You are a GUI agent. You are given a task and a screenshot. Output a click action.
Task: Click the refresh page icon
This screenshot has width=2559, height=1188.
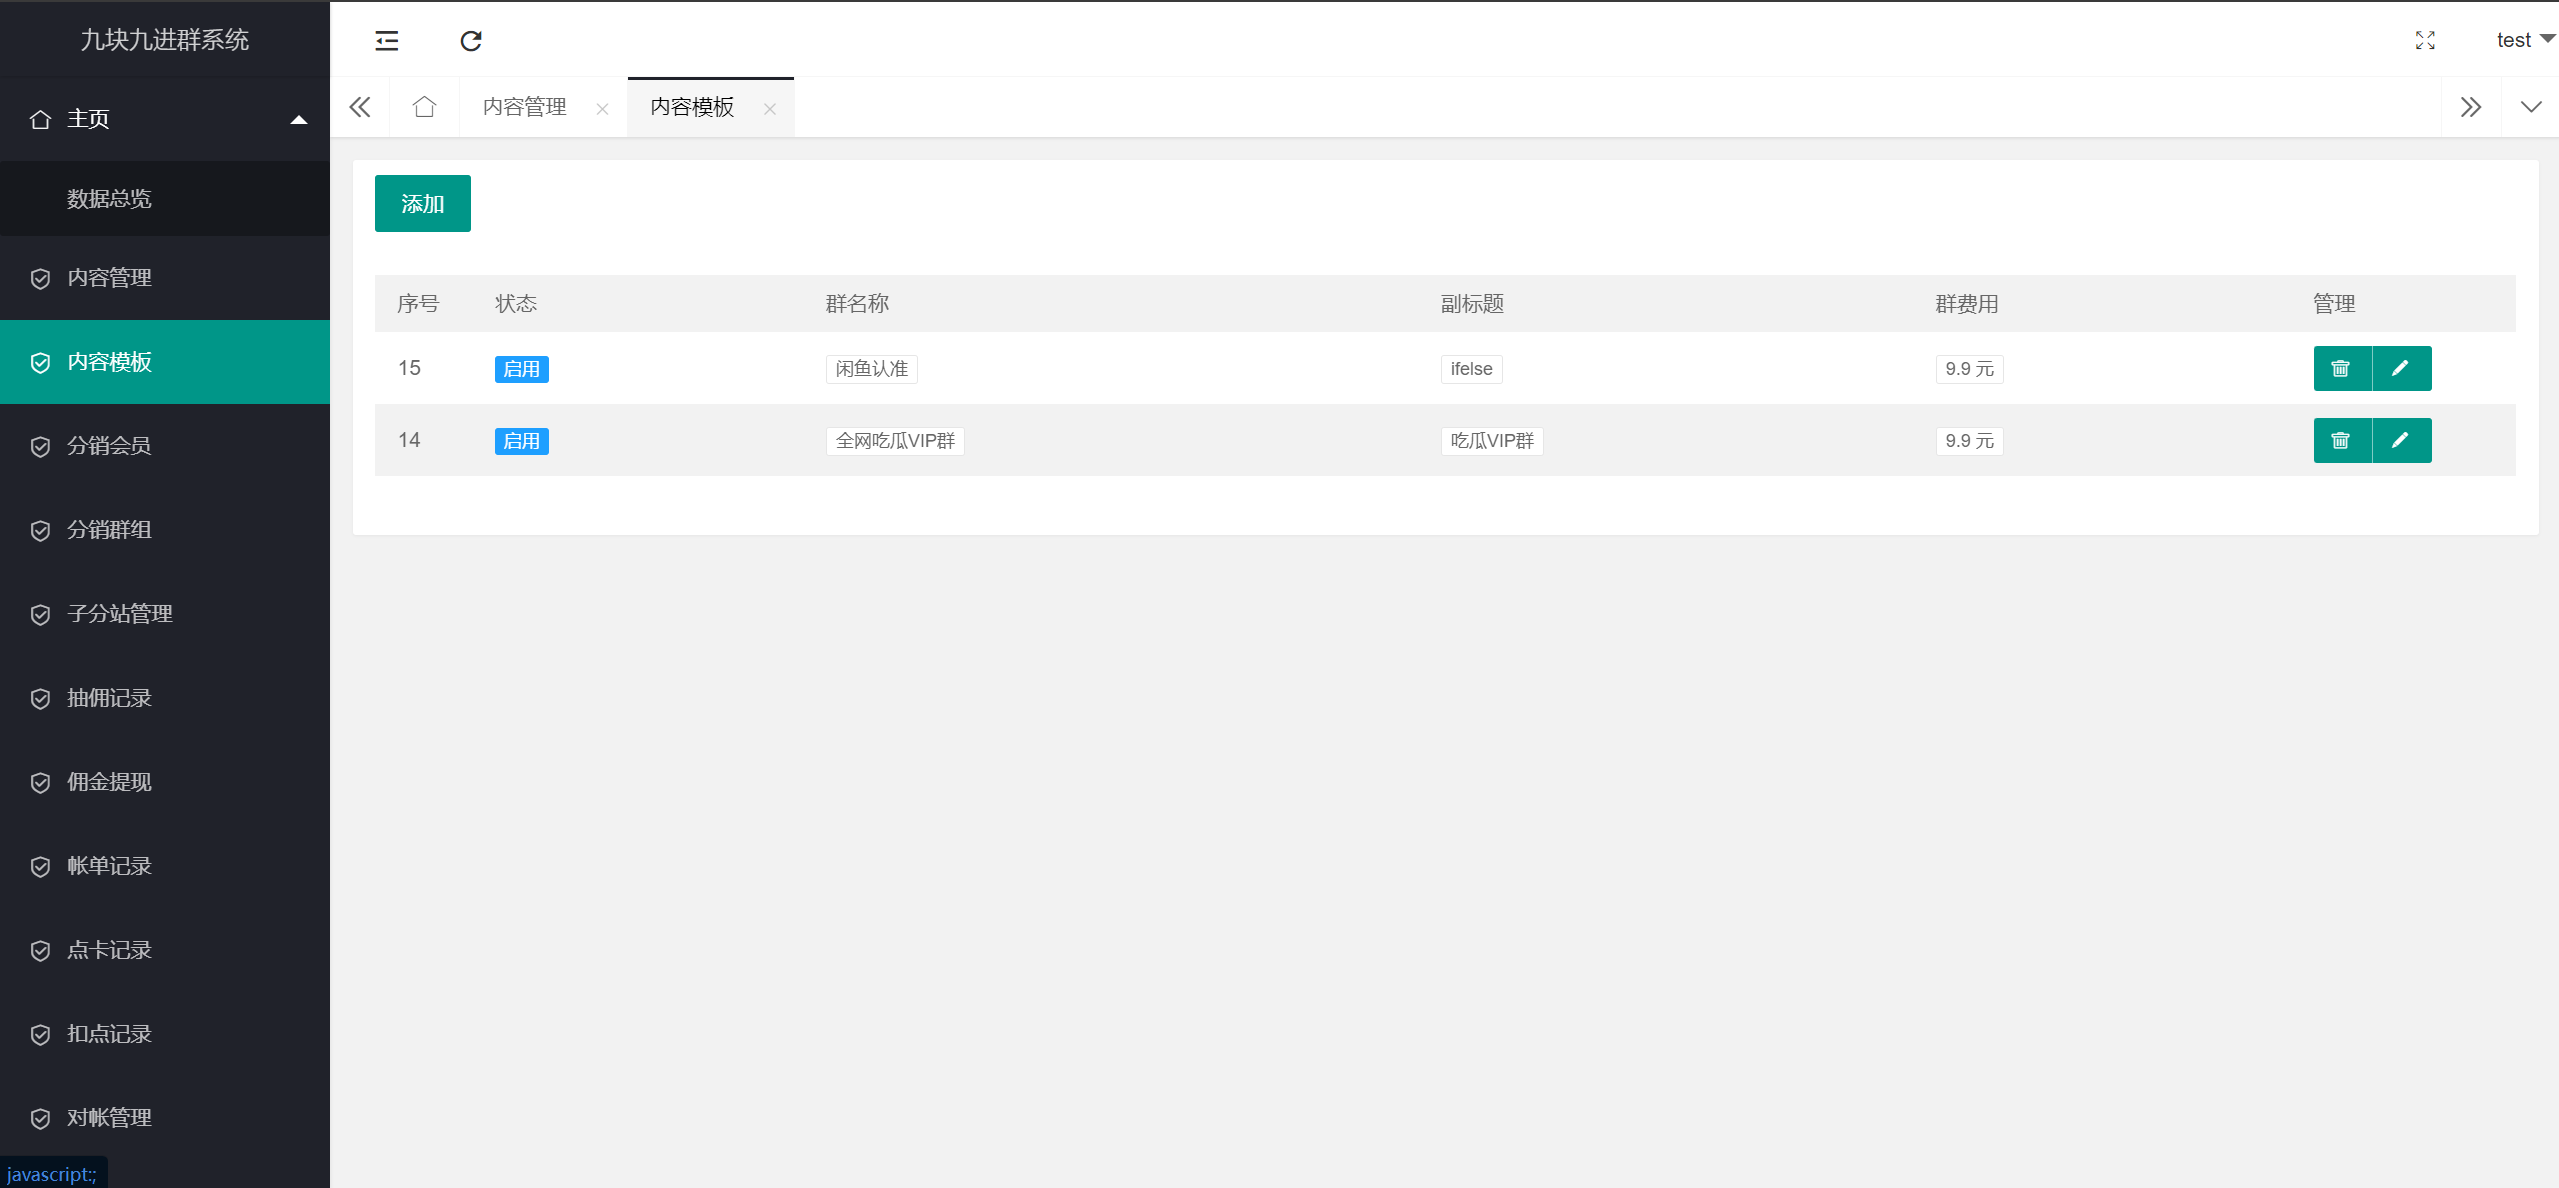[x=471, y=41]
